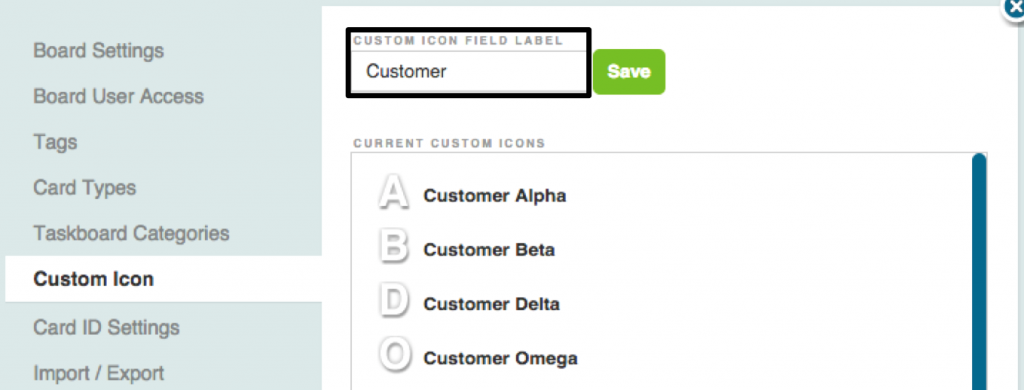The image size is (1024, 390).
Task: Go to Board User Access
Action: click(x=119, y=96)
